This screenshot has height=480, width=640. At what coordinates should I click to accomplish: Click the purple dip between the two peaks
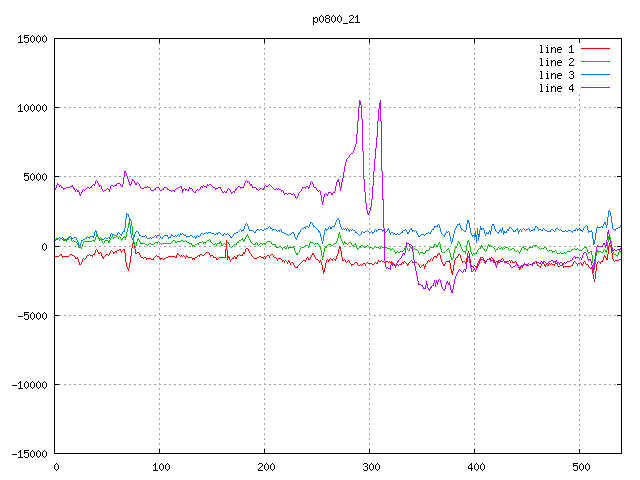(369, 213)
